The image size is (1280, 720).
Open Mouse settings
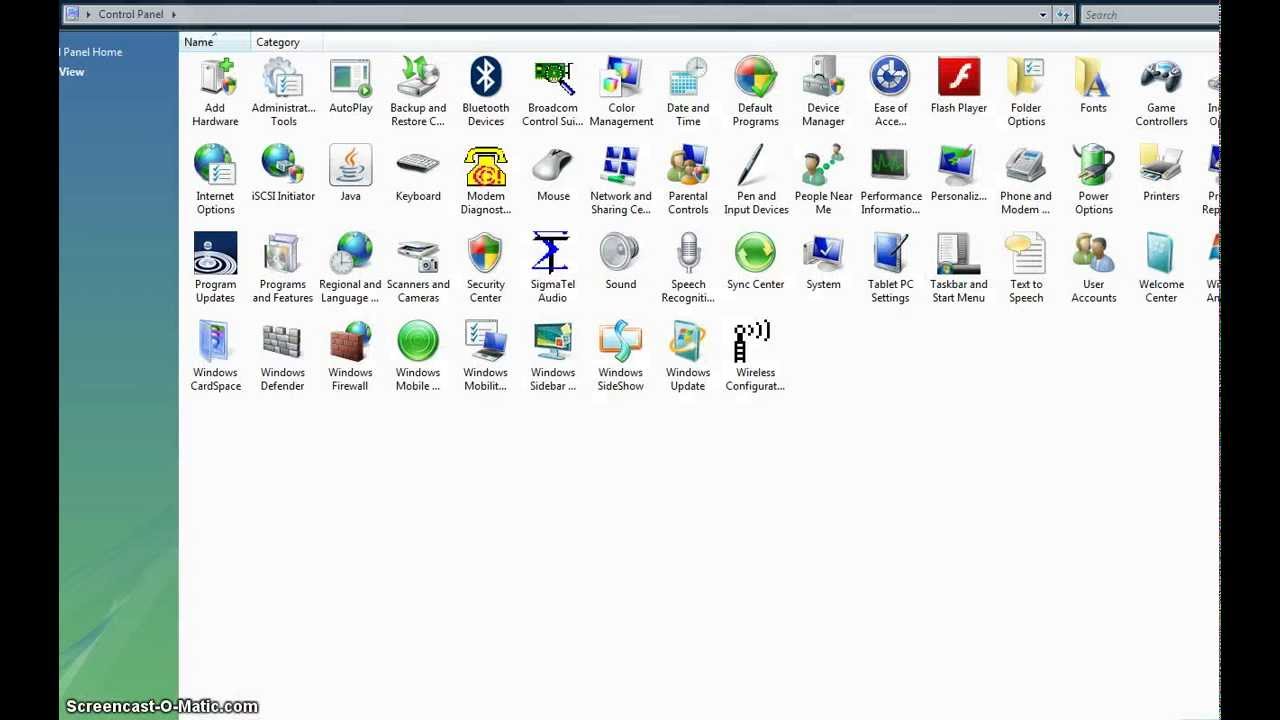553,174
